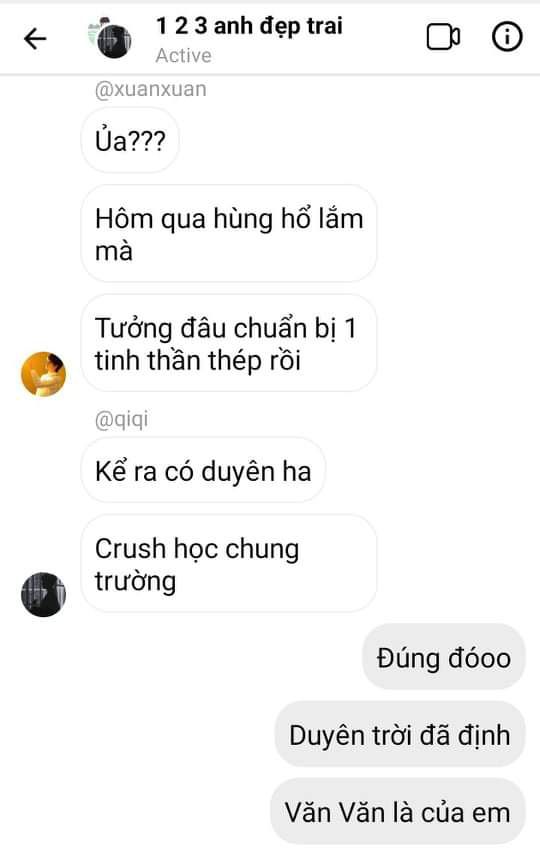Tap the sent "Duyên trời đã định" message
The height and width of the screenshot is (855, 540).
pos(400,734)
